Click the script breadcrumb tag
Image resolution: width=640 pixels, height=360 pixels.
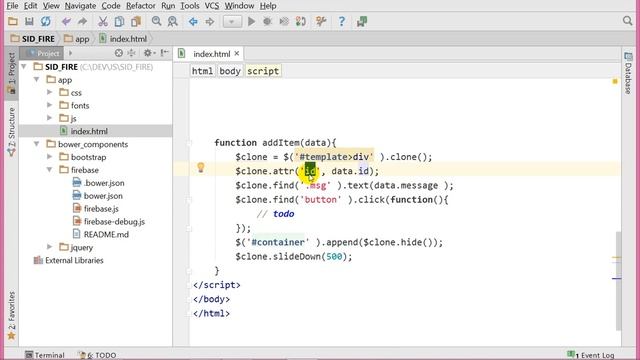[x=263, y=71]
